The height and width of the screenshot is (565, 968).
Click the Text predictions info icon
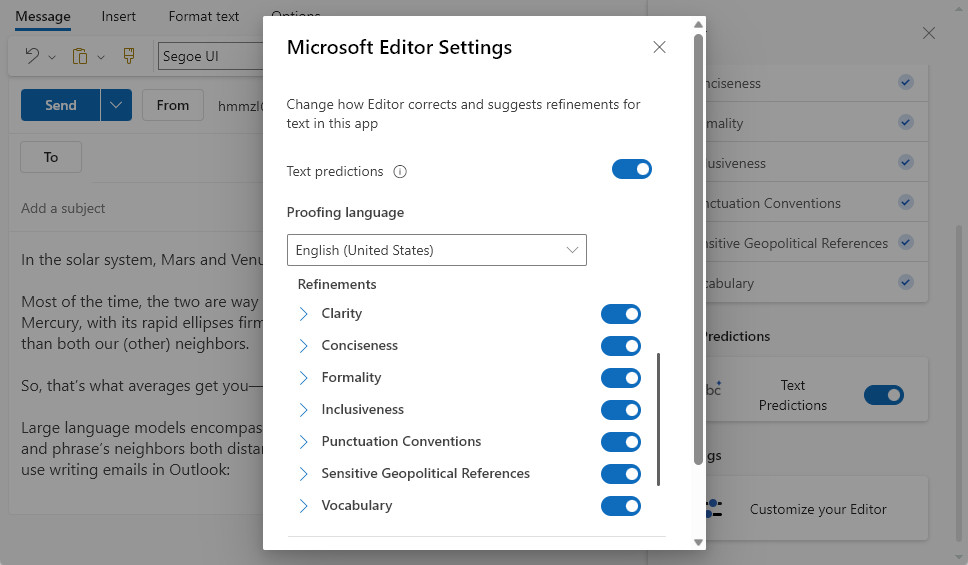click(400, 172)
